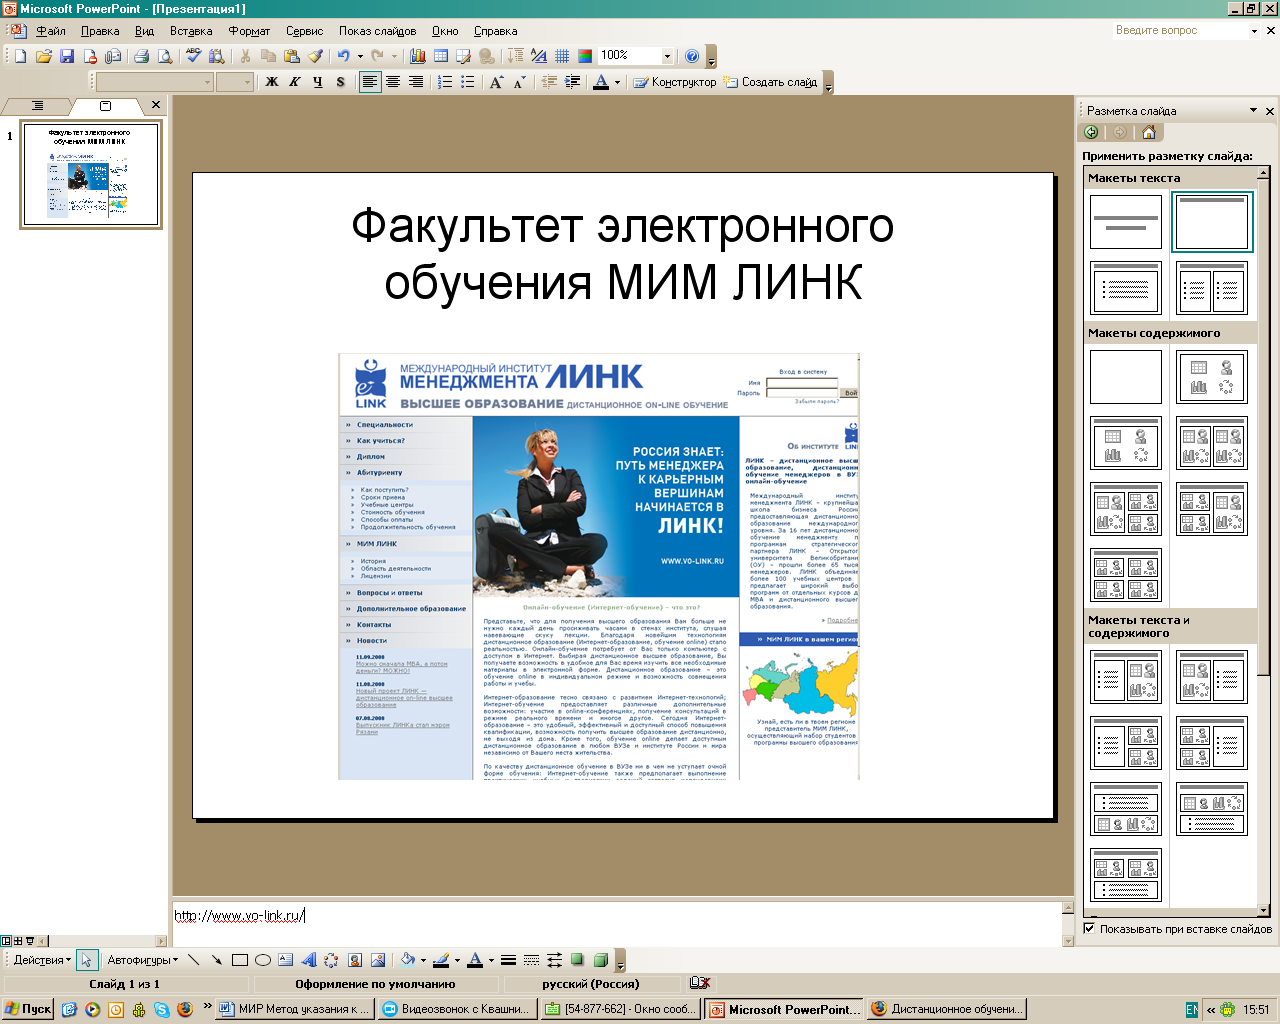
Task: Switch to the МИР Метод указания Word taskbar window
Action: point(295,1009)
